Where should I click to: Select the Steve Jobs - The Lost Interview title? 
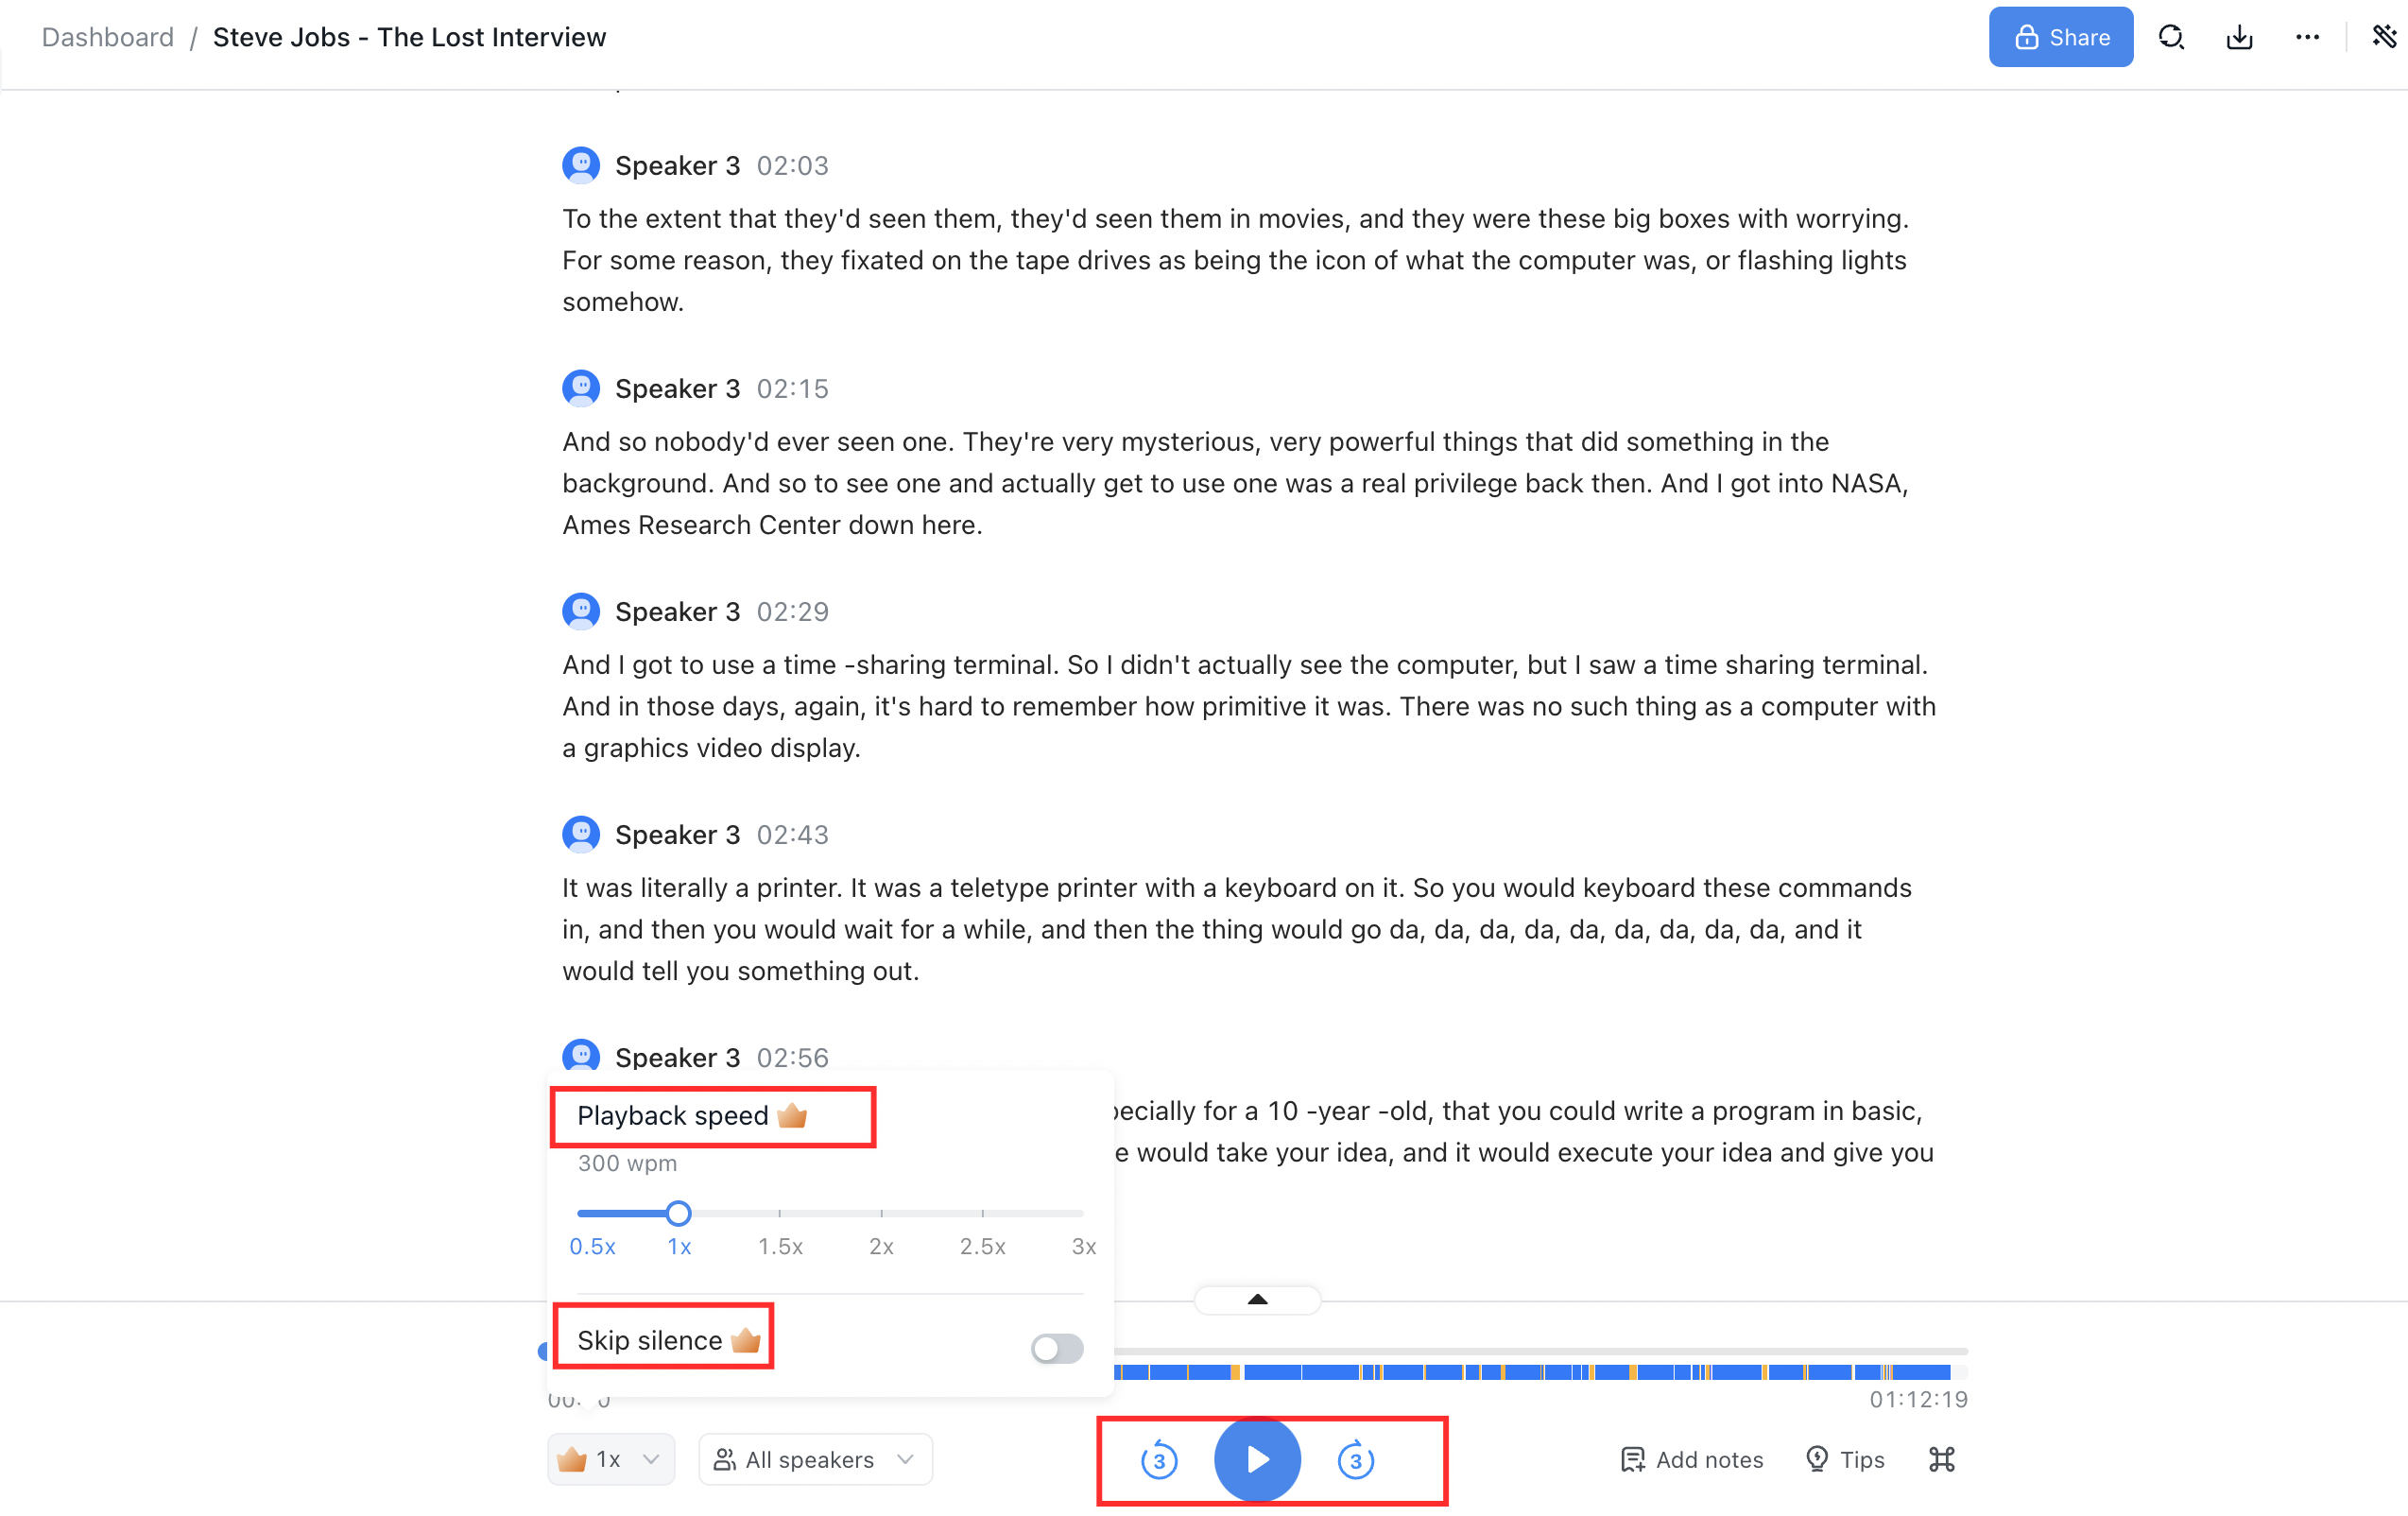pos(408,36)
